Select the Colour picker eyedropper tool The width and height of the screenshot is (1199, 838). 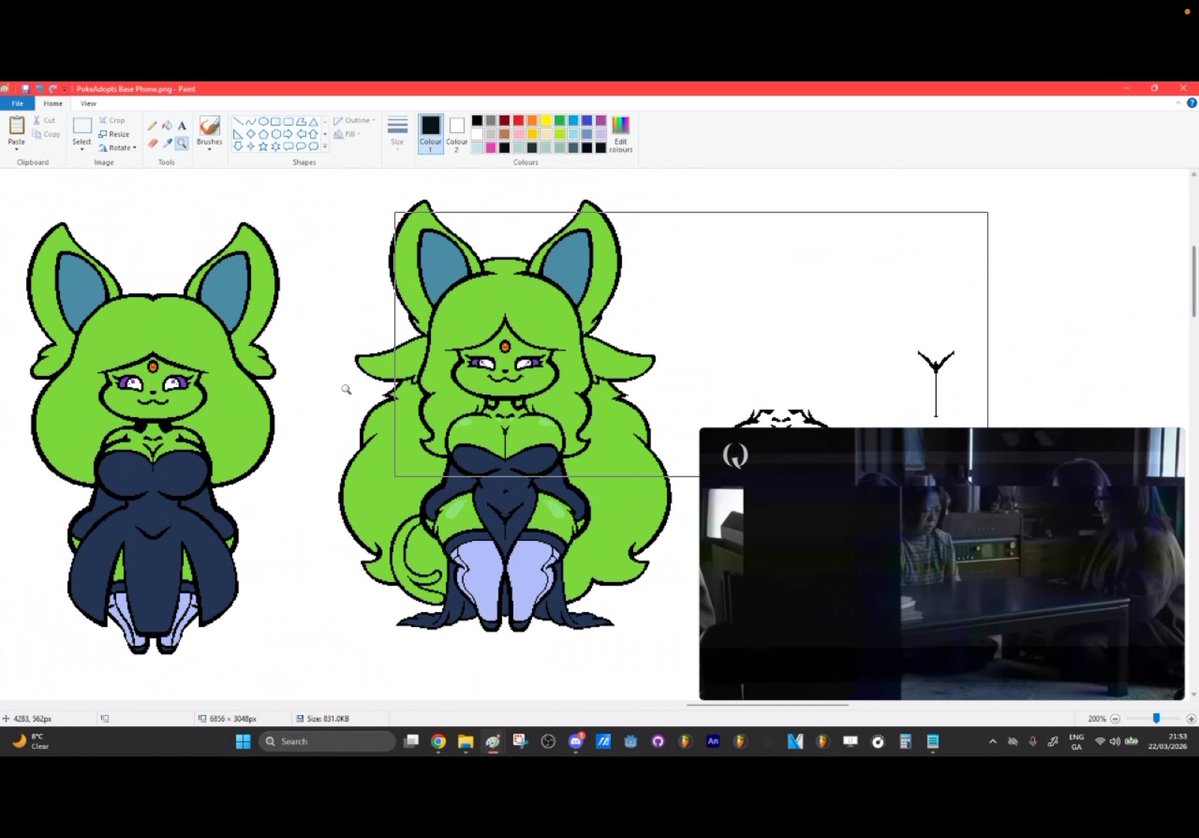167,142
